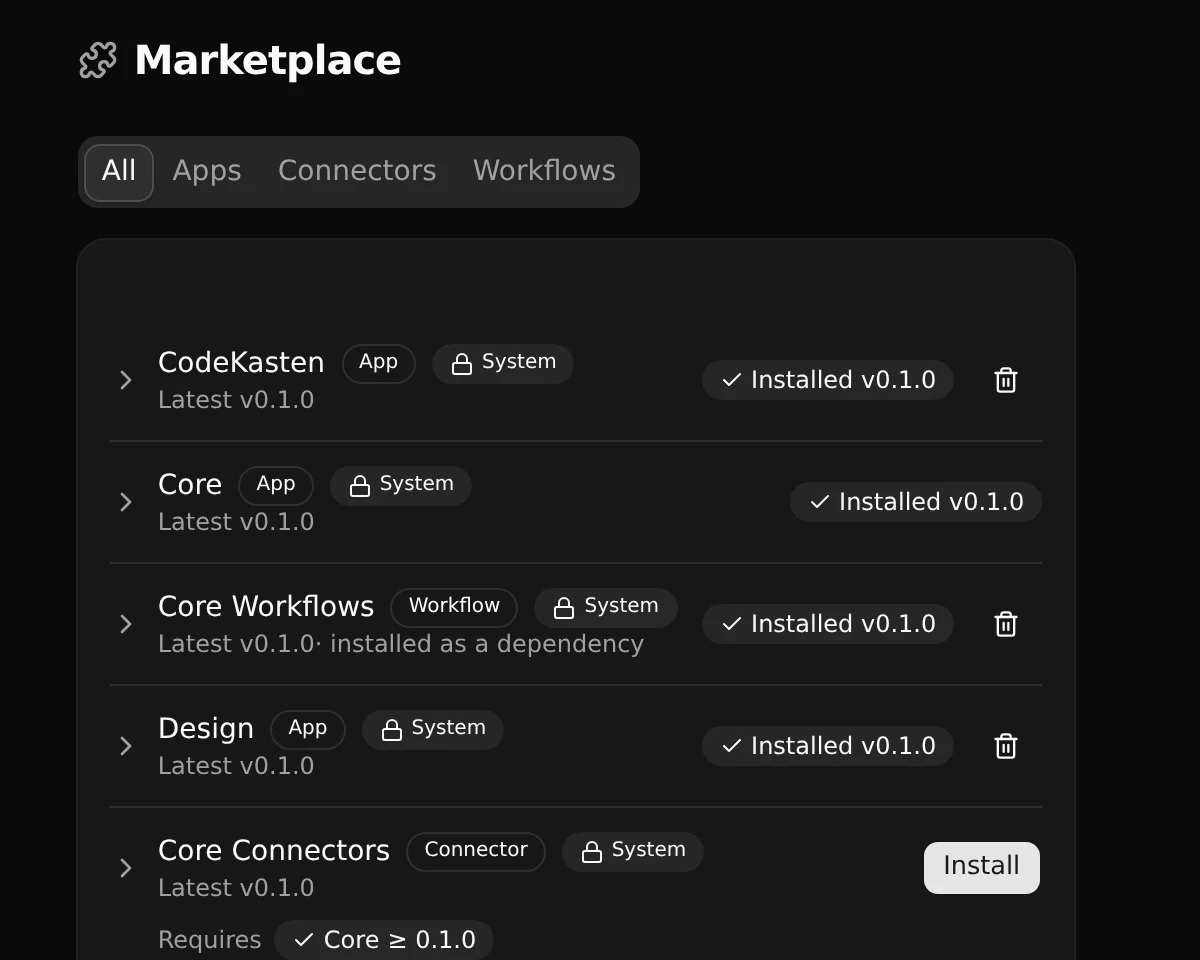1200x960 pixels.
Task: Click the Core ≥ 0.1.0 requirement chip
Action: (384, 940)
